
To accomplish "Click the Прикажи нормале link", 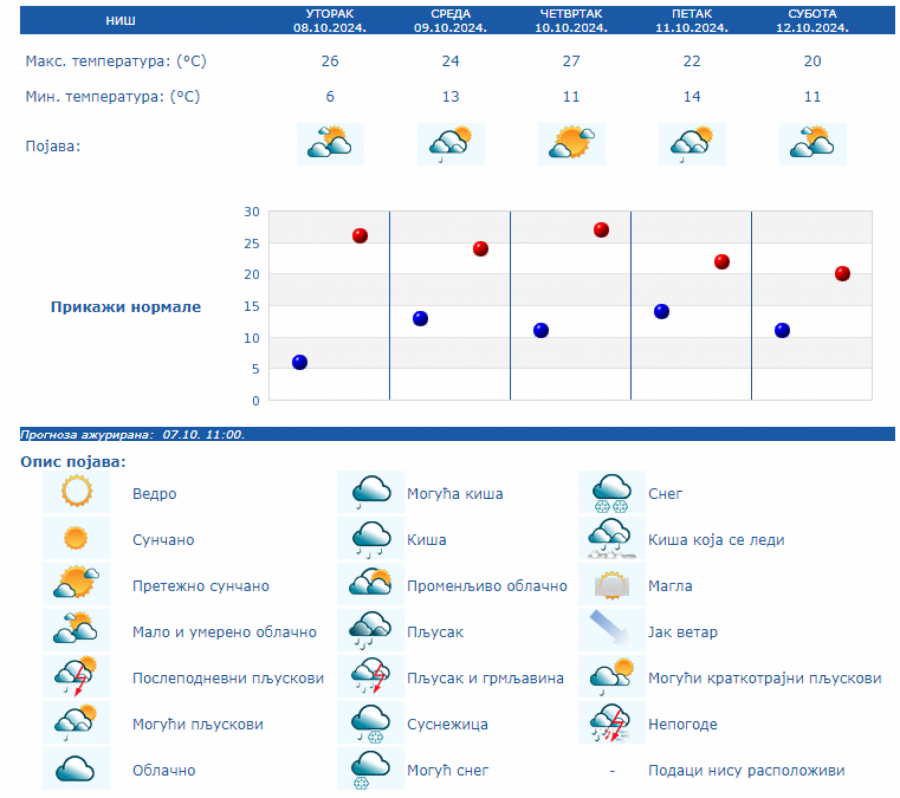I will [x=126, y=307].
